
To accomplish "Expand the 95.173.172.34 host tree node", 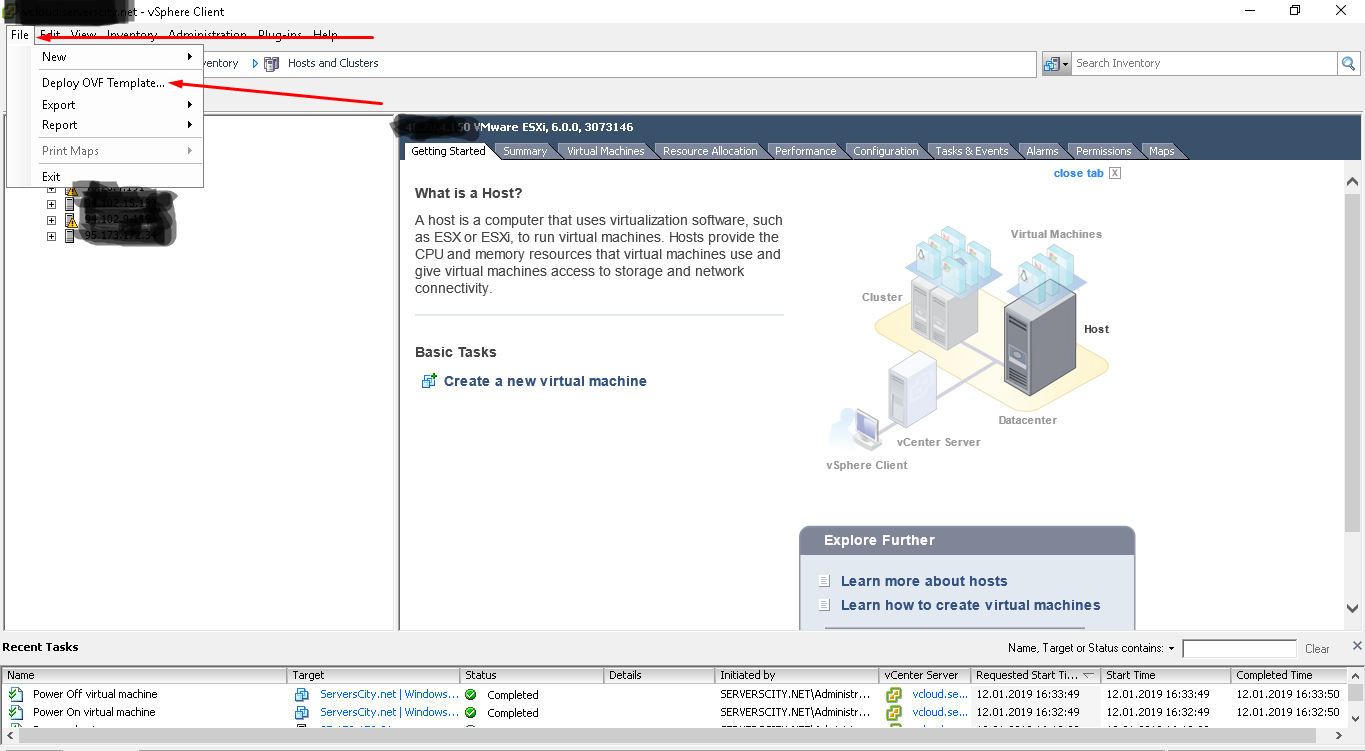I will click(x=51, y=236).
